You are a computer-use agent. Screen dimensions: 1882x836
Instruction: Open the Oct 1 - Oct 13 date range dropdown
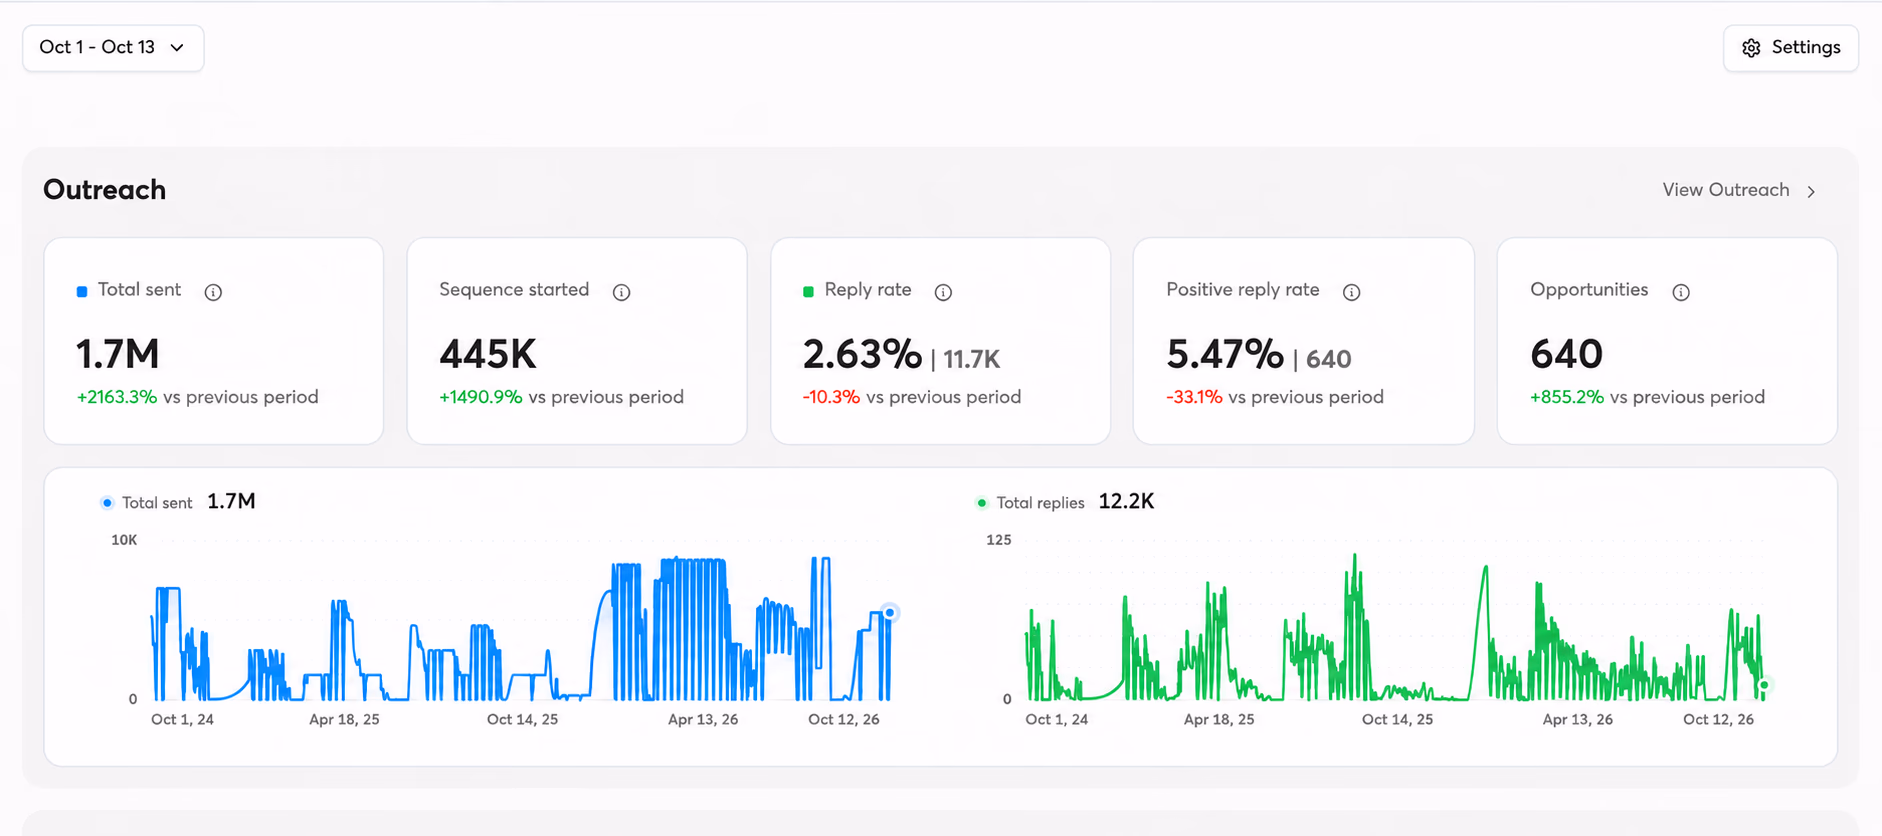click(x=113, y=48)
